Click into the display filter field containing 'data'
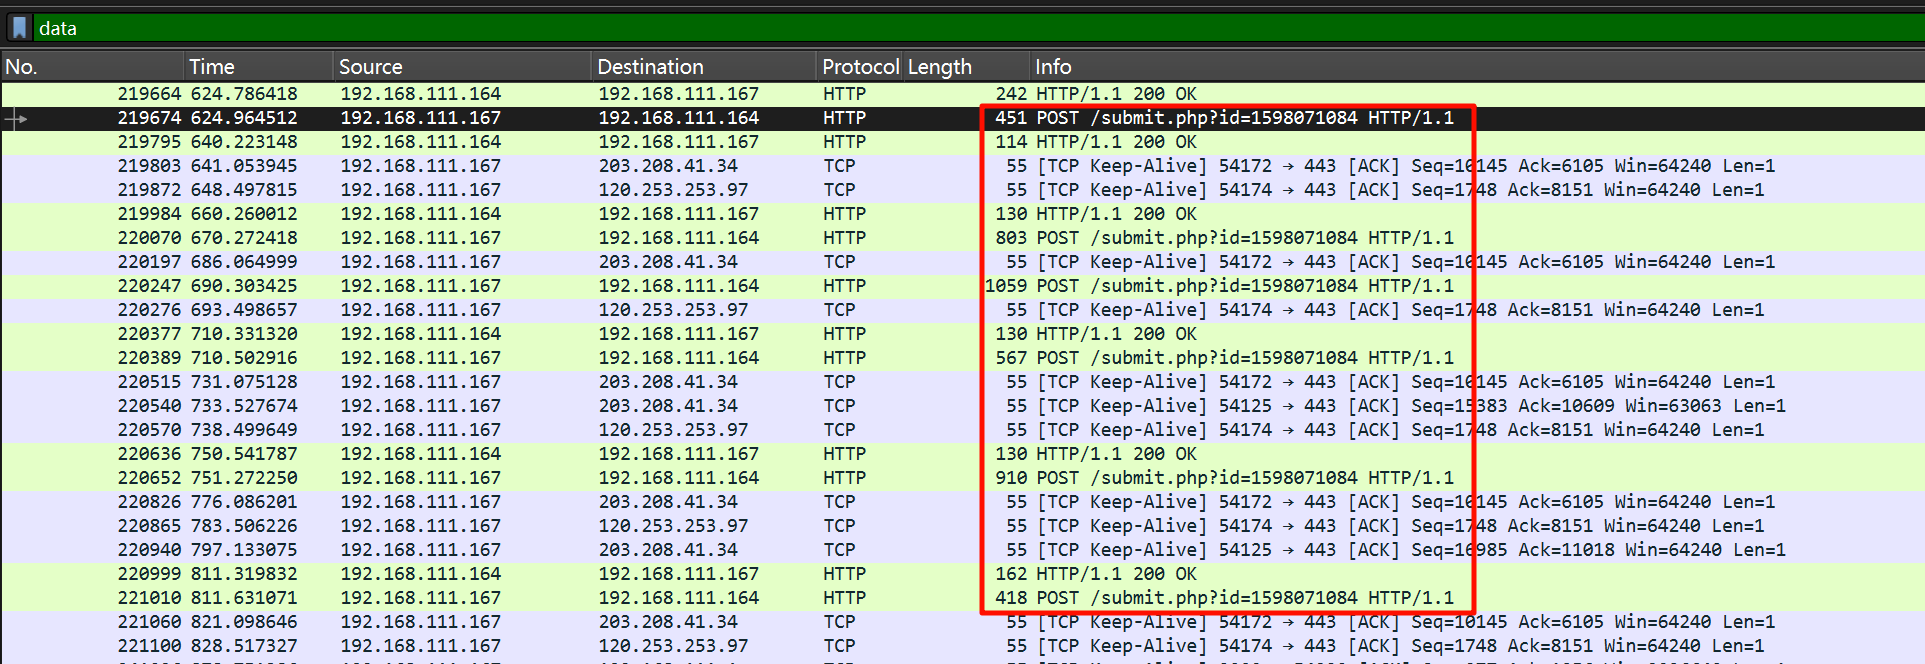Image resolution: width=1925 pixels, height=664 pixels. coord(900,28)
